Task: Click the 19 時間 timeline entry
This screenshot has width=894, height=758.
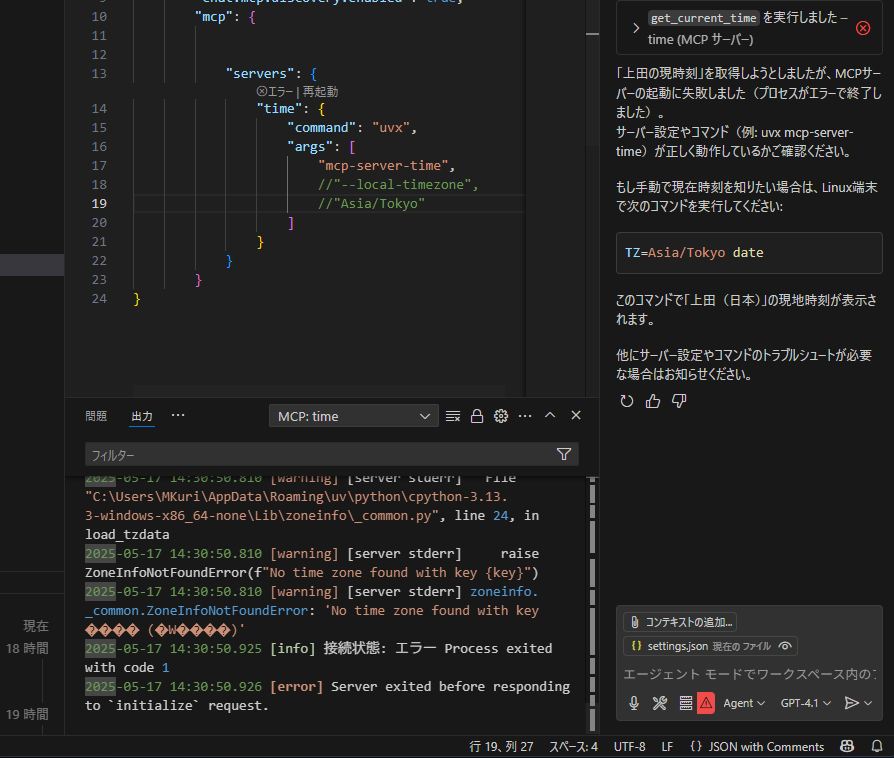Action: pos(27,714)
